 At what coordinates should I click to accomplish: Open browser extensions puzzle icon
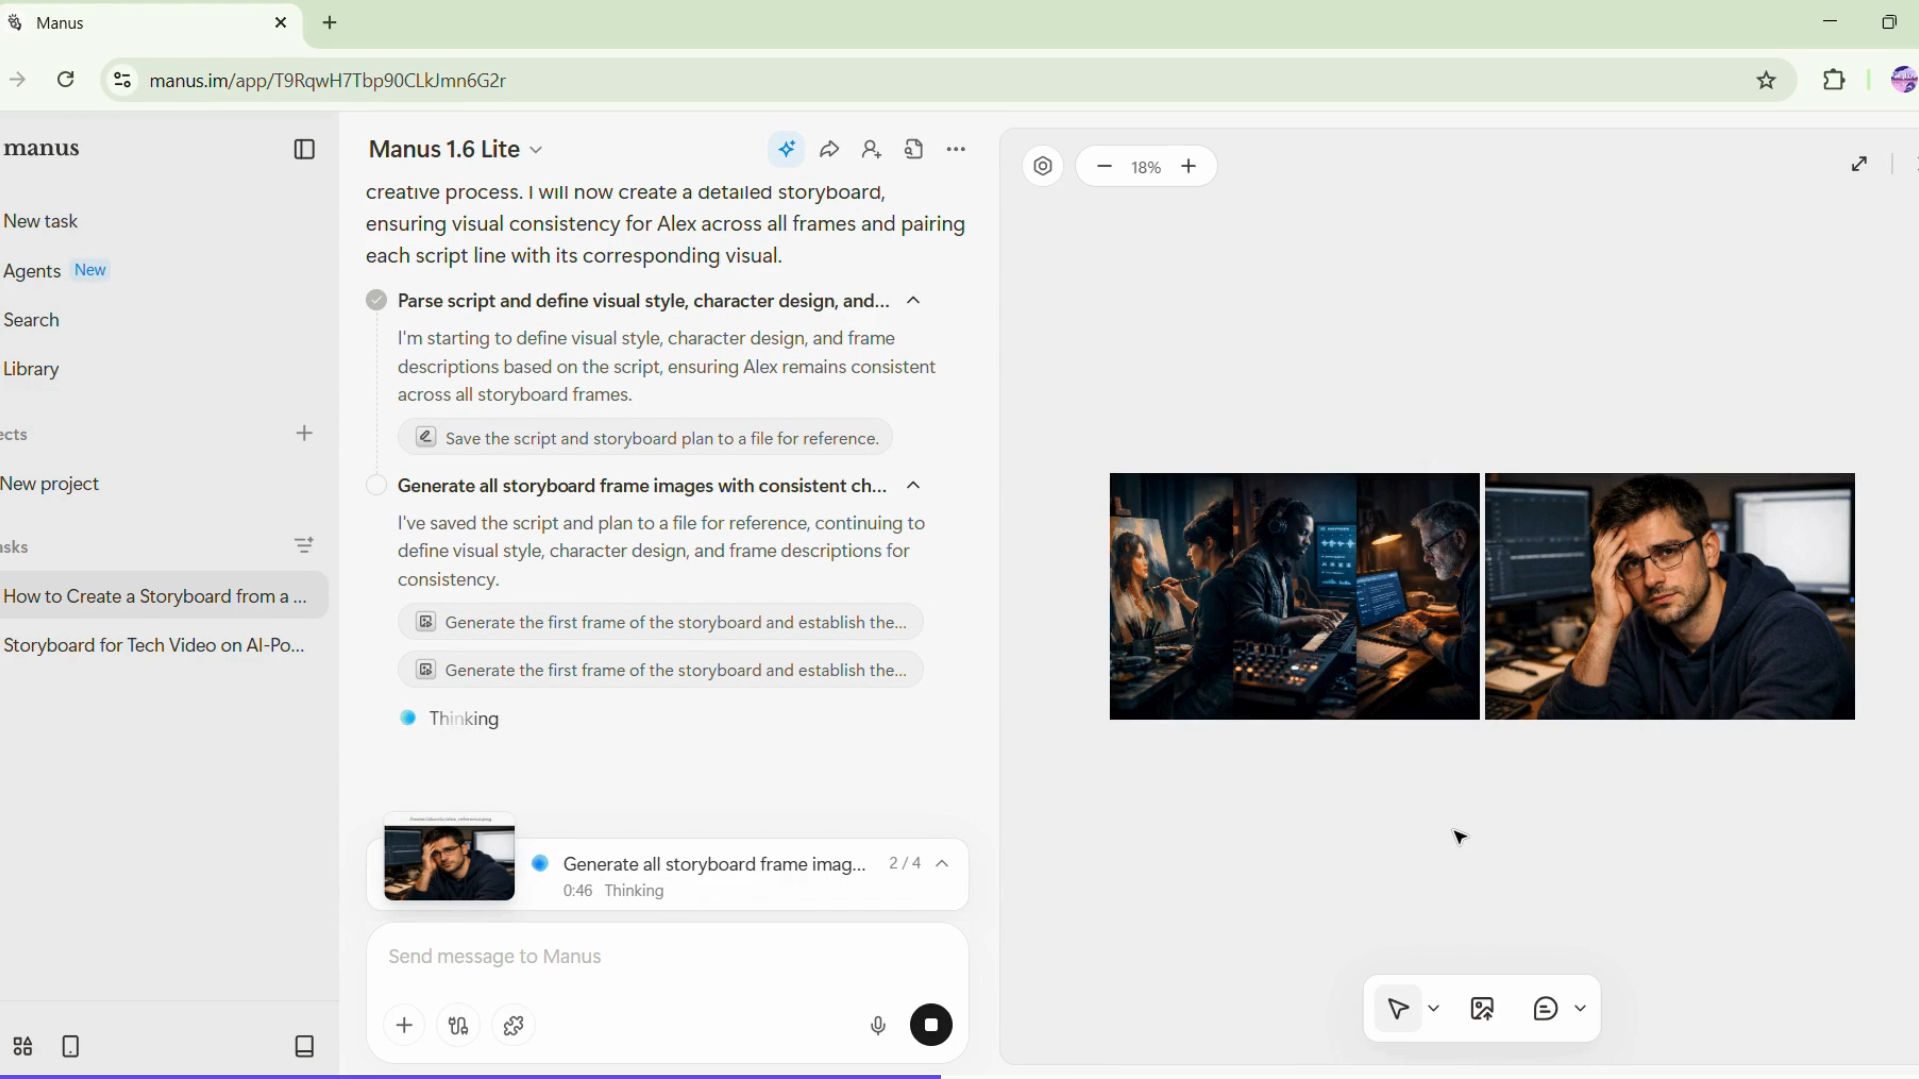[x=1833, y=80]
